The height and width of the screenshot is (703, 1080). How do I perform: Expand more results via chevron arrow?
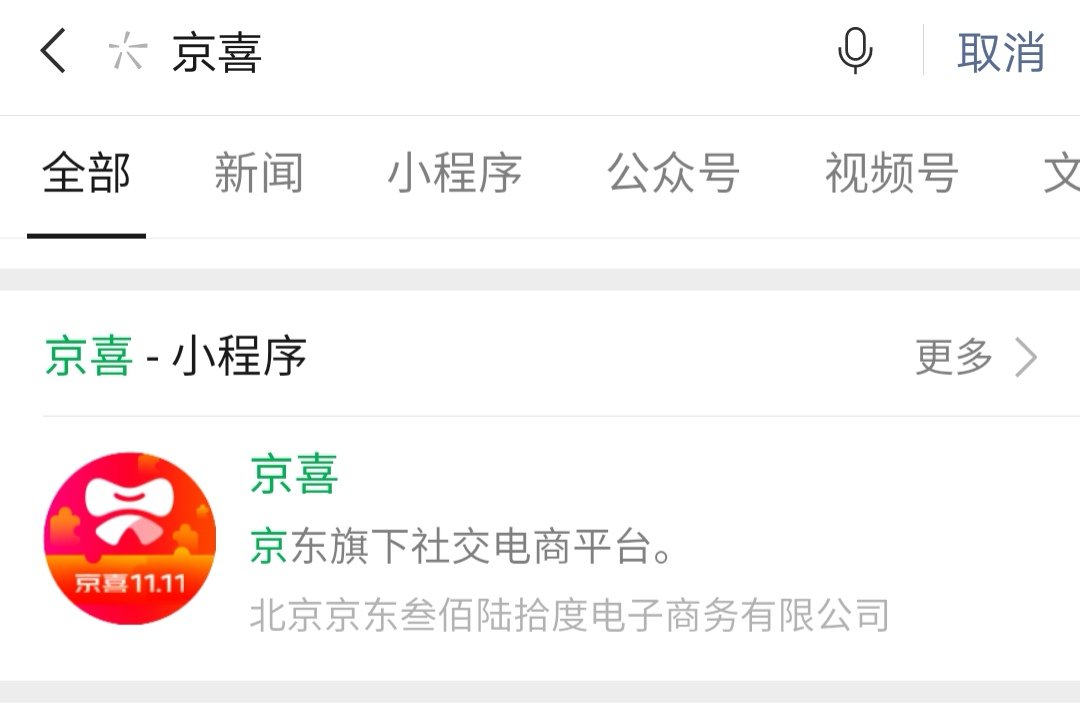tap(1026, 357)
